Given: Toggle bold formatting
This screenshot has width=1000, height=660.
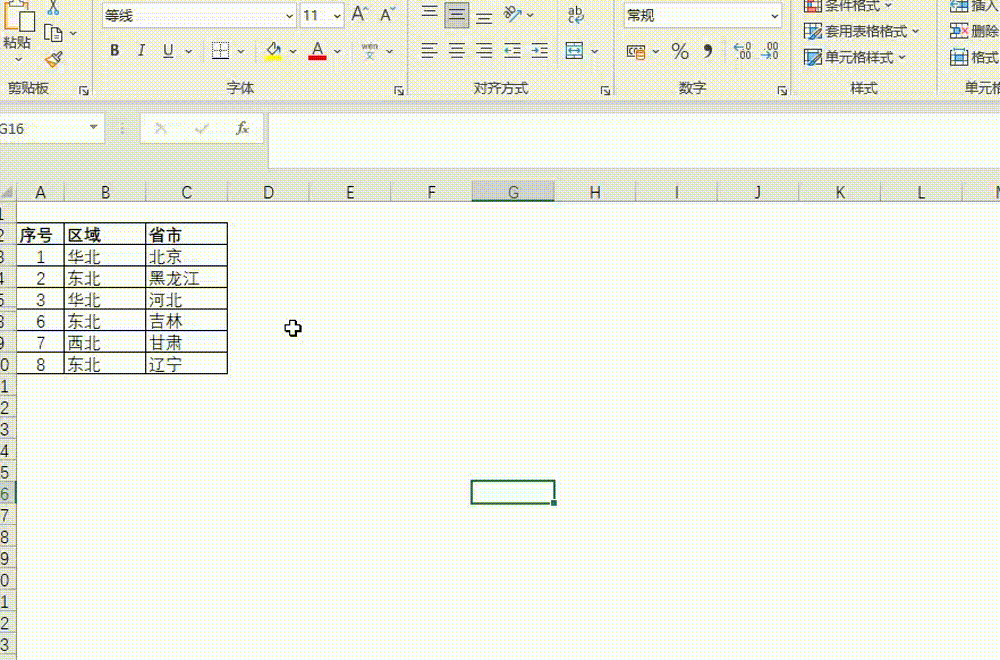Looking at the screenshot, I should coord(114,50).
